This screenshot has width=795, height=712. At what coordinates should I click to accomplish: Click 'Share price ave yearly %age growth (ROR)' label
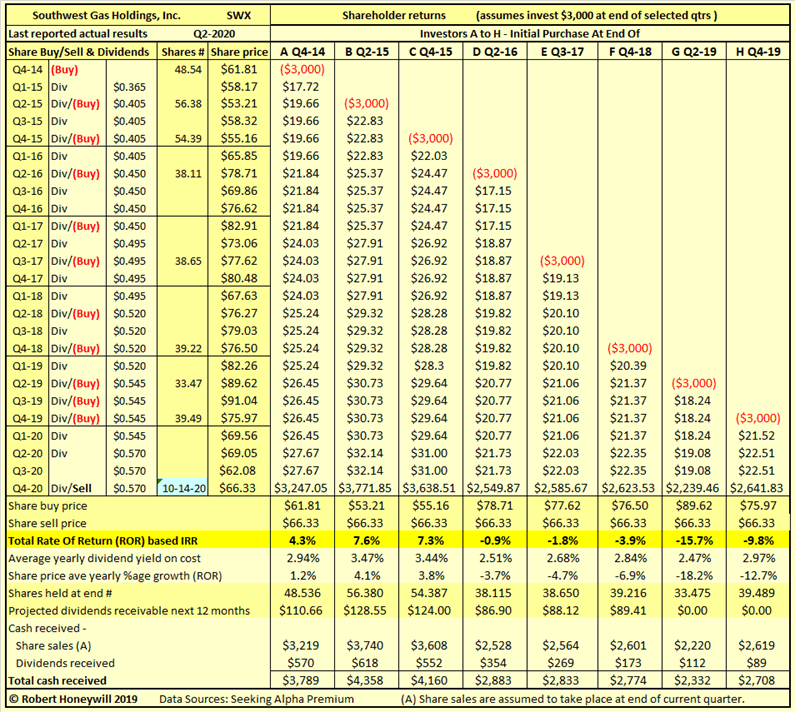coord(115,576)
